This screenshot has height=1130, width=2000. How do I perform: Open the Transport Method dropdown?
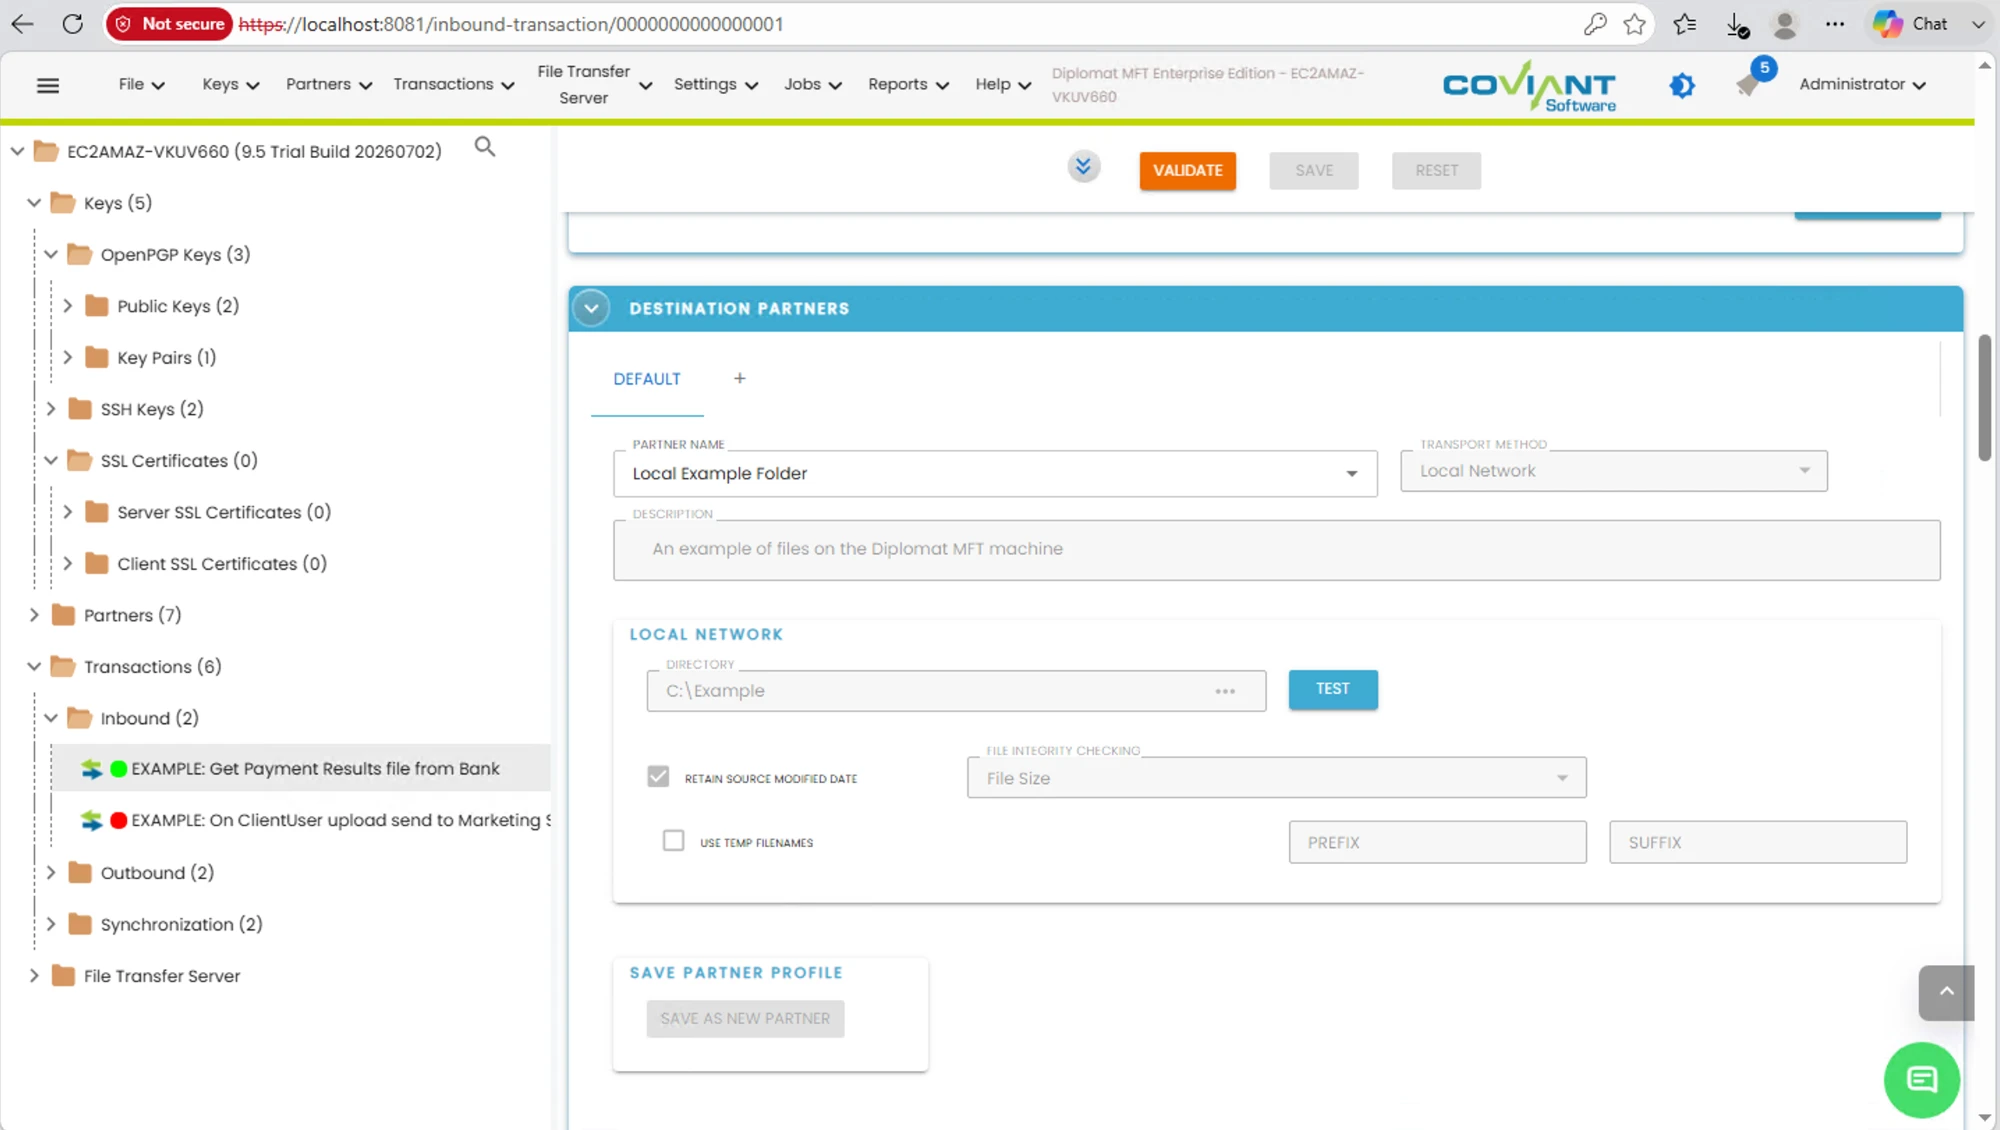1613,471
